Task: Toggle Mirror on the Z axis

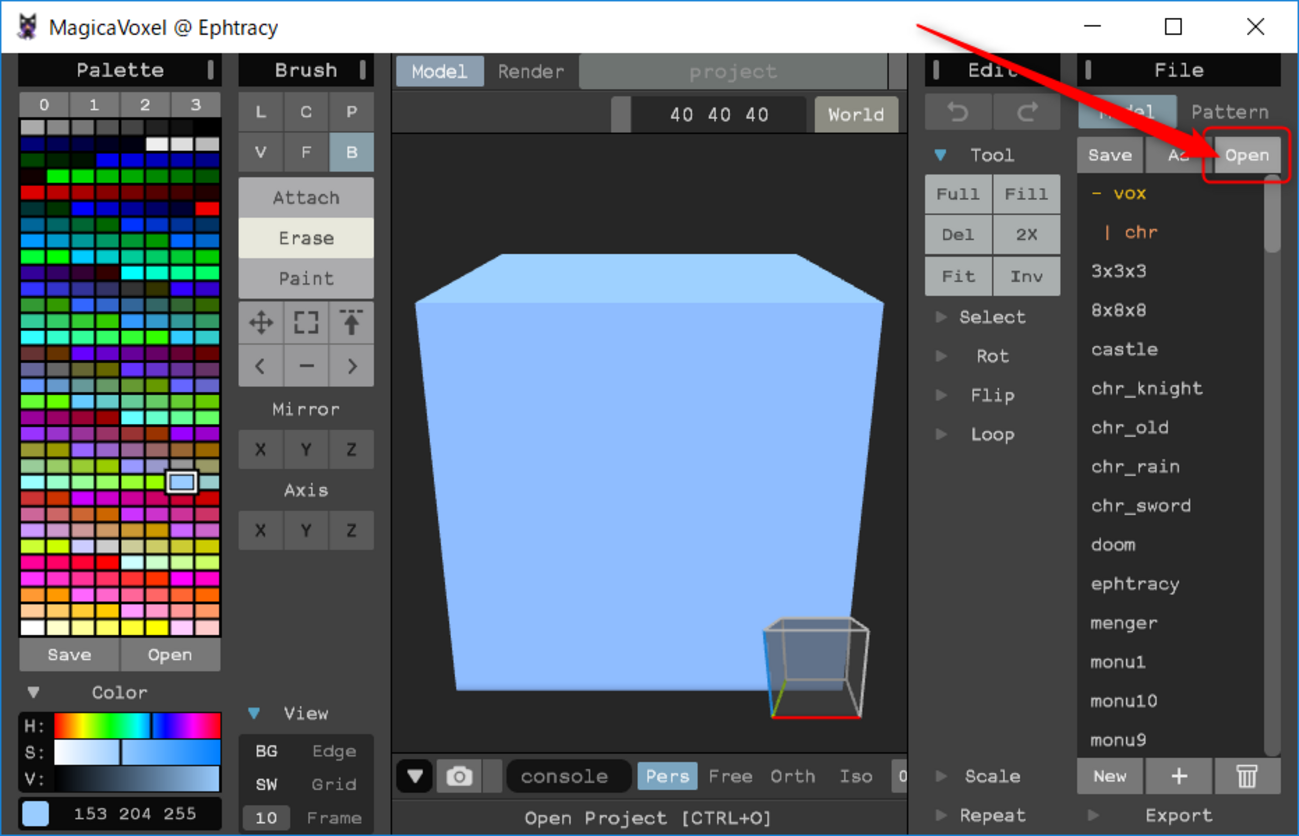Action: tap(351, 450)
